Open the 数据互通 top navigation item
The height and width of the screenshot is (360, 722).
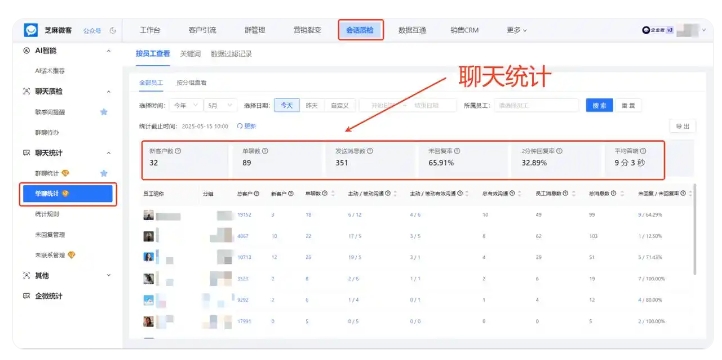[412, 30]
